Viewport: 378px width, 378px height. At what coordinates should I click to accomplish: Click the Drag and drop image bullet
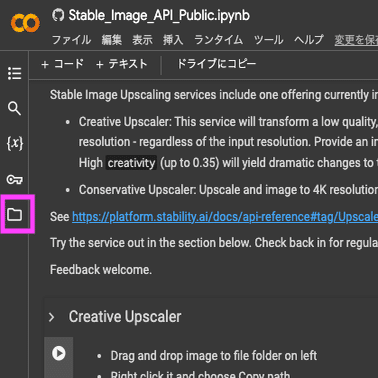click(214, 356)
